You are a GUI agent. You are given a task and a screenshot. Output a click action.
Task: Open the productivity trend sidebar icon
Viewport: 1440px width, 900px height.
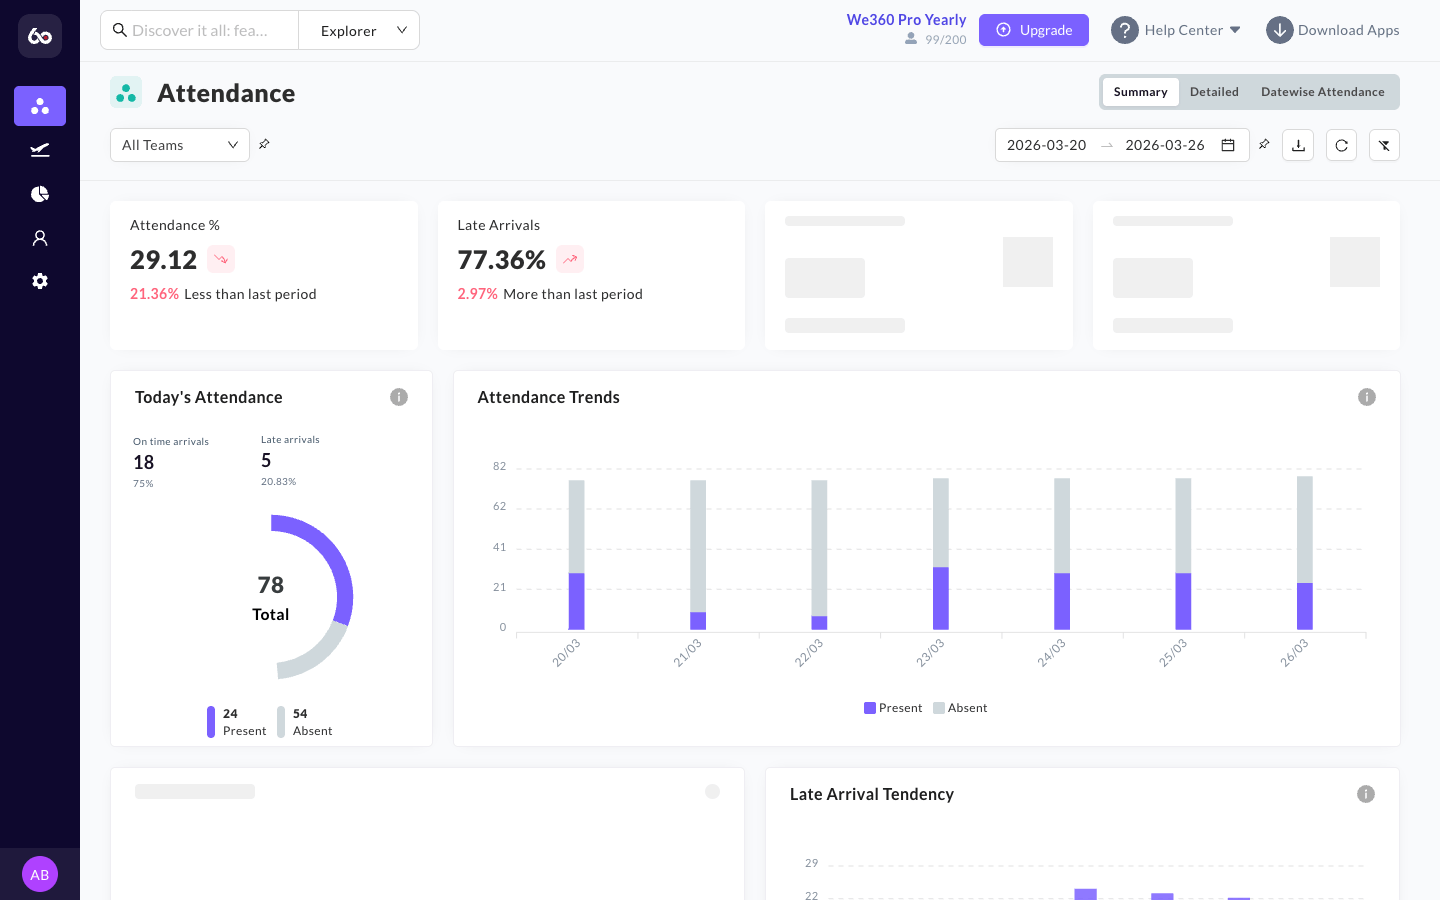(x=40, y=150)
